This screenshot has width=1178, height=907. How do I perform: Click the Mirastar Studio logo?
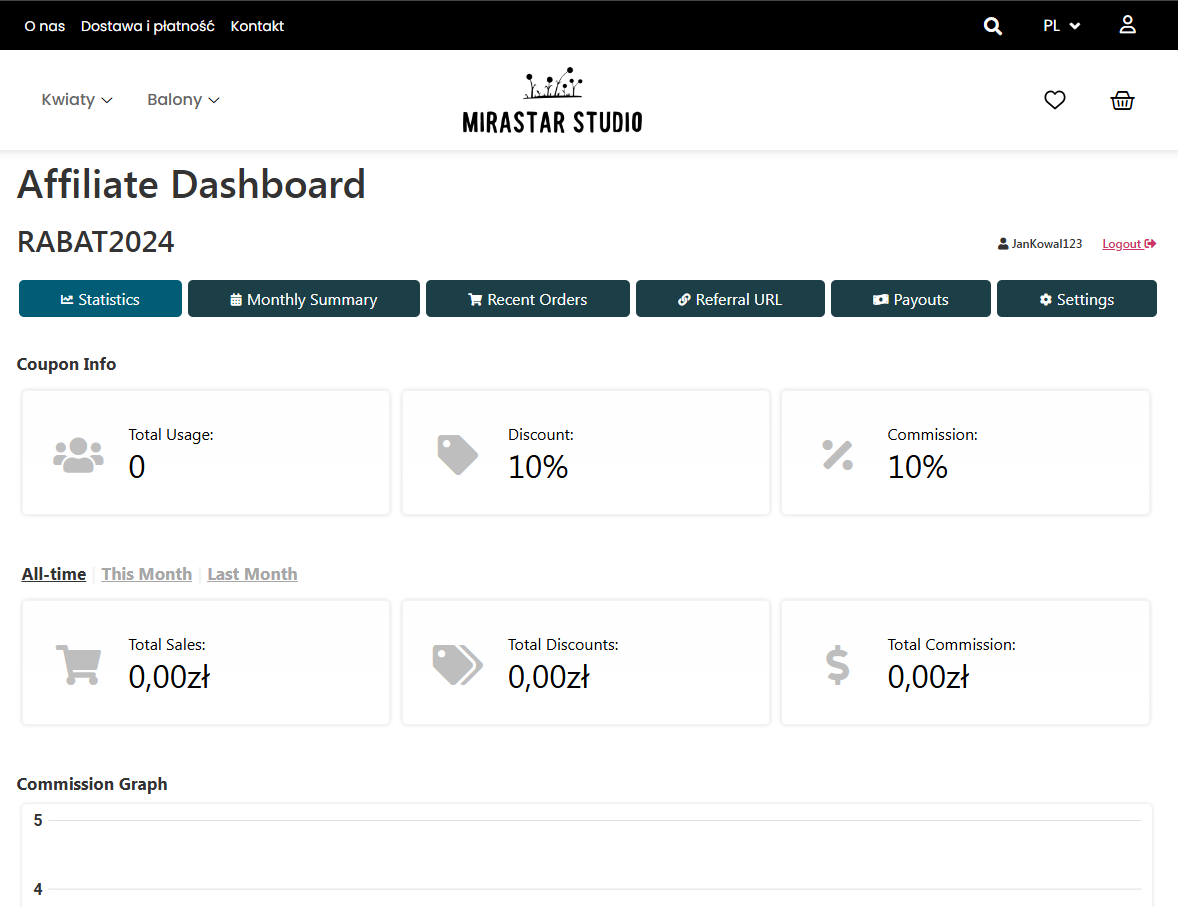coord(552,101)
